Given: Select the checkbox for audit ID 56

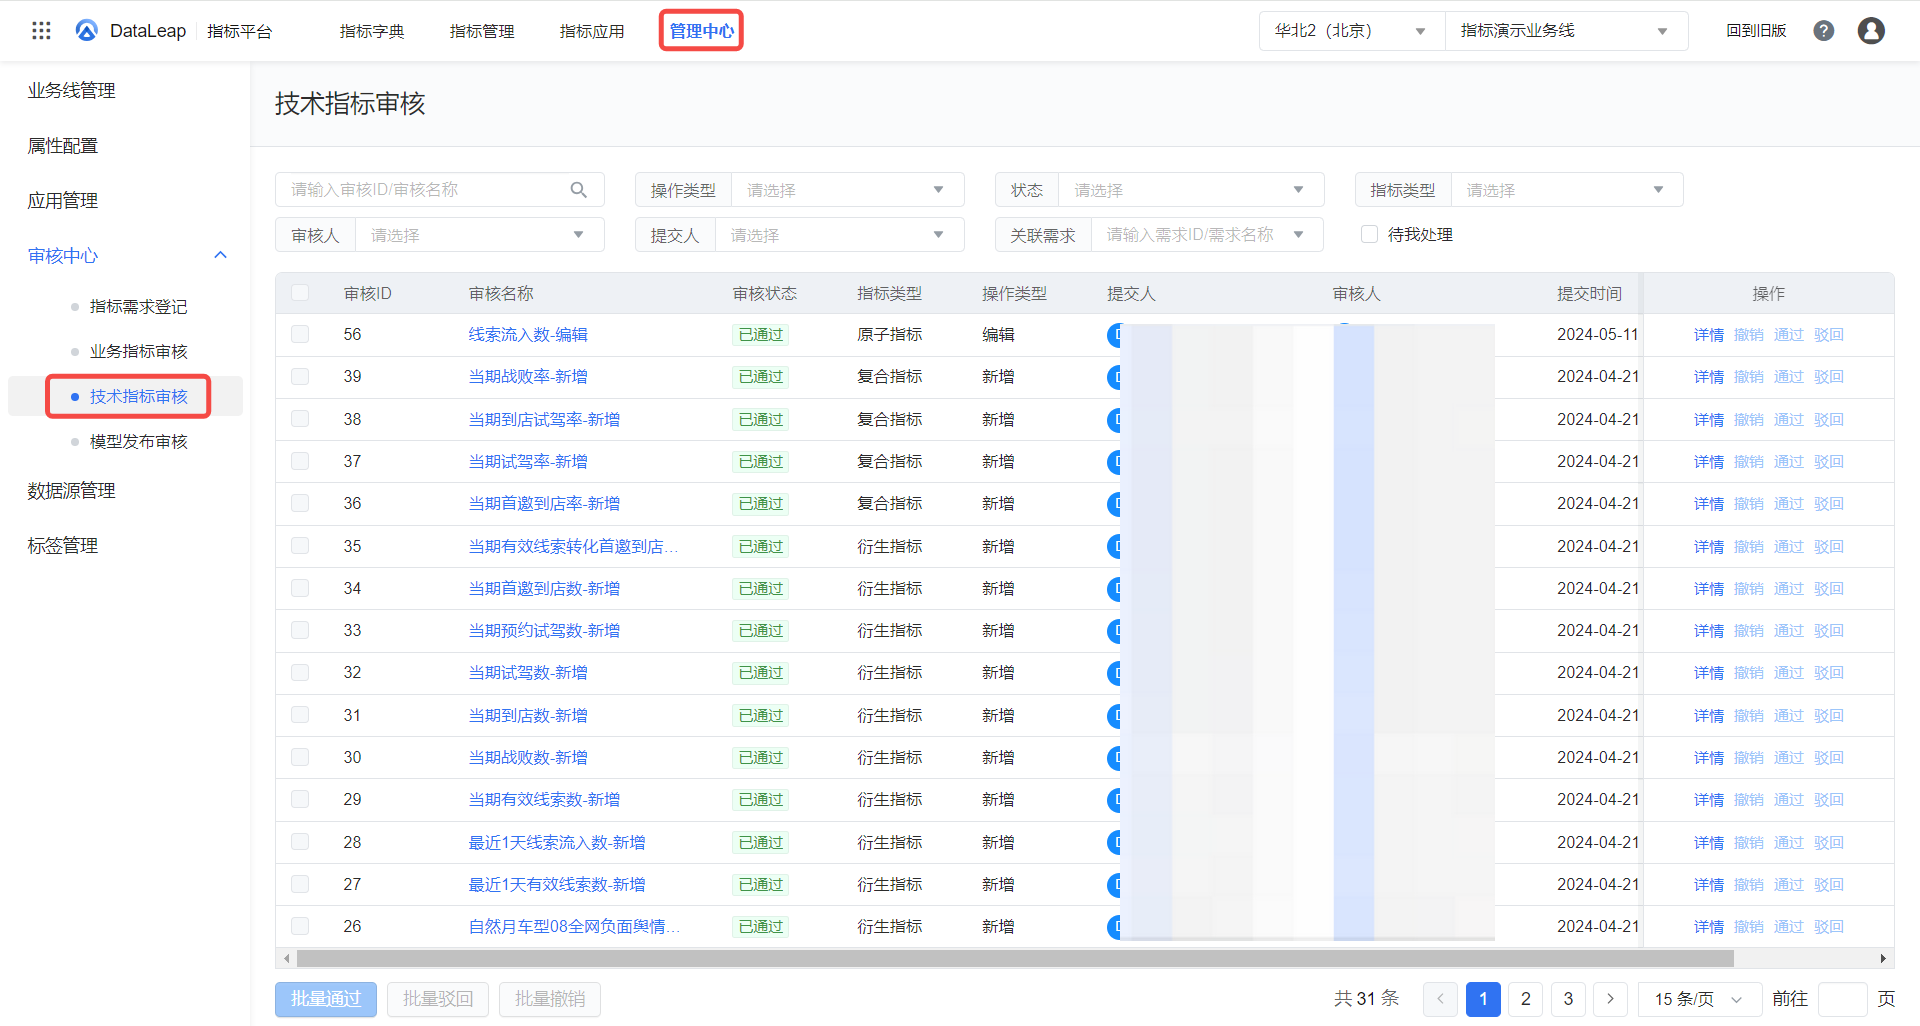Looking at the screenshot, I should pos(300,334).
